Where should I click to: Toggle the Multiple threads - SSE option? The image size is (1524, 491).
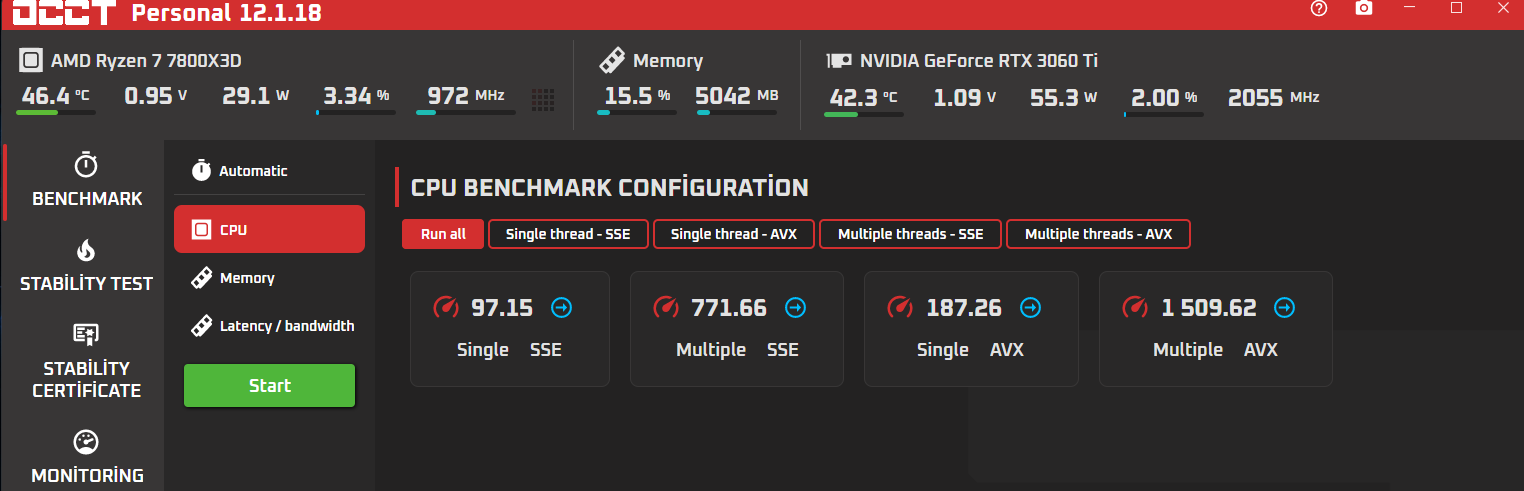(x=910, y=234)
